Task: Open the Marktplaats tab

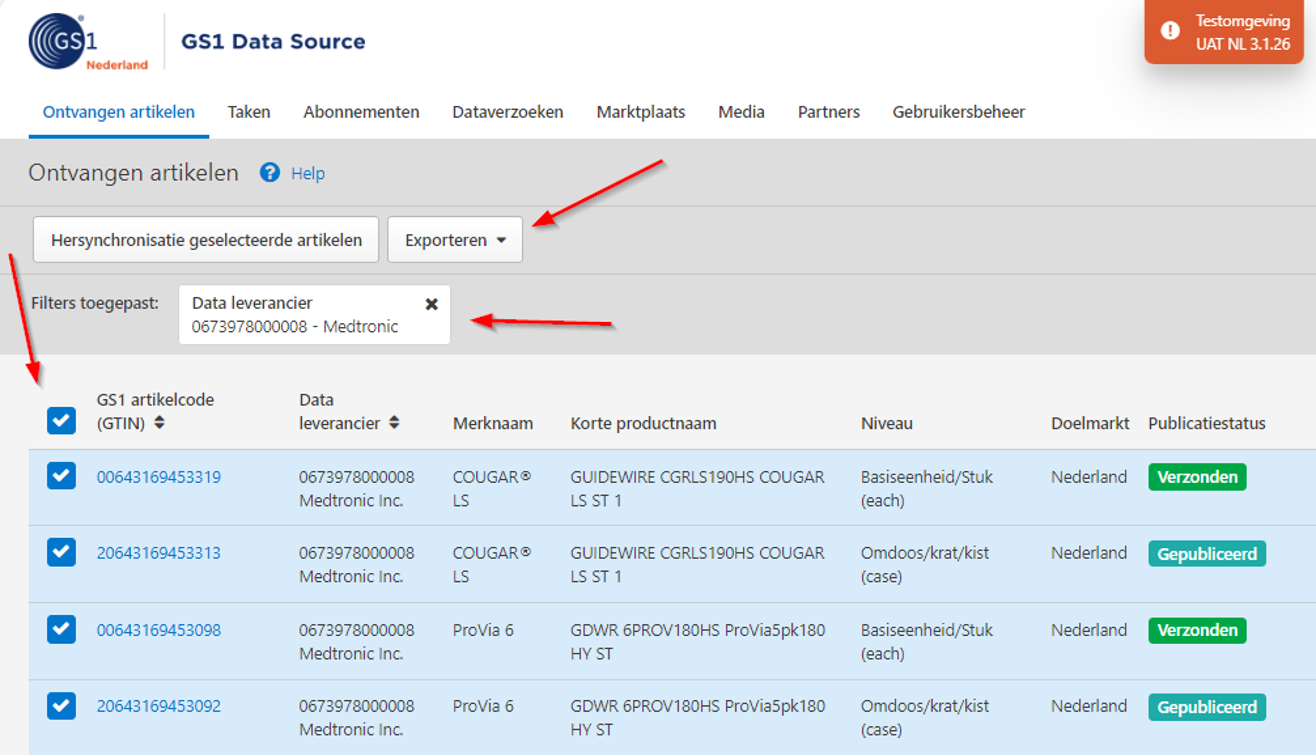Action: (x=641, y=112)
